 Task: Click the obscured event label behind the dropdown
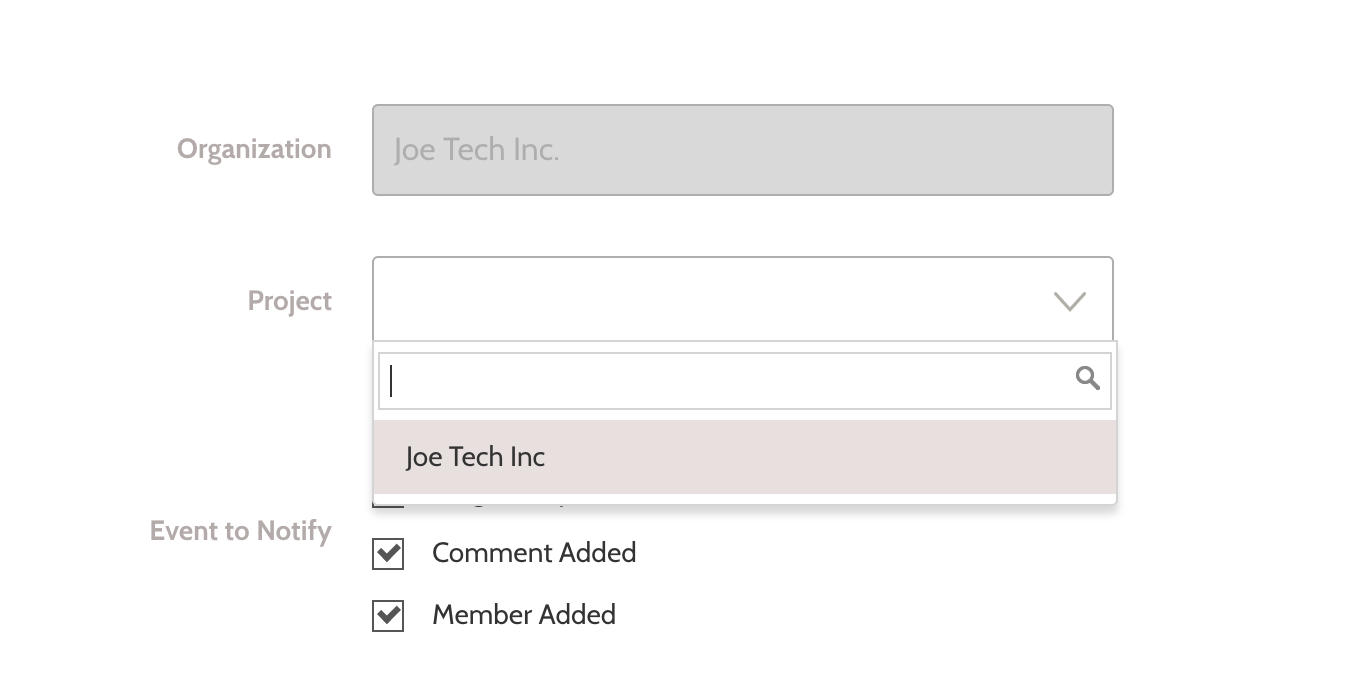click(500, 501)
